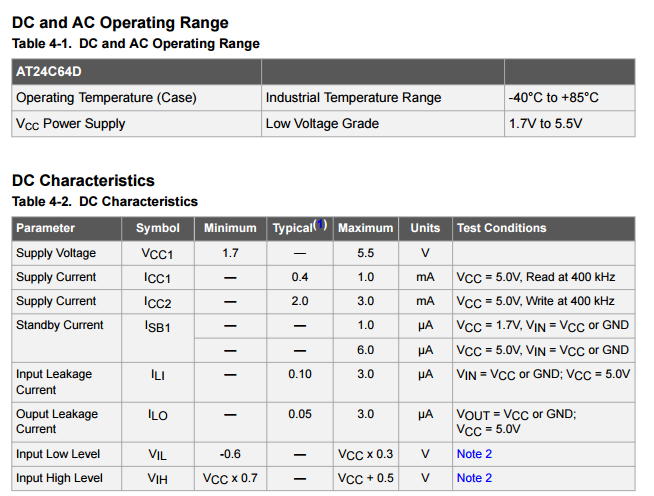Click the footnote 1 superscript beside Typical
This screenshot has height=496, width=654.
click(321, 225)
